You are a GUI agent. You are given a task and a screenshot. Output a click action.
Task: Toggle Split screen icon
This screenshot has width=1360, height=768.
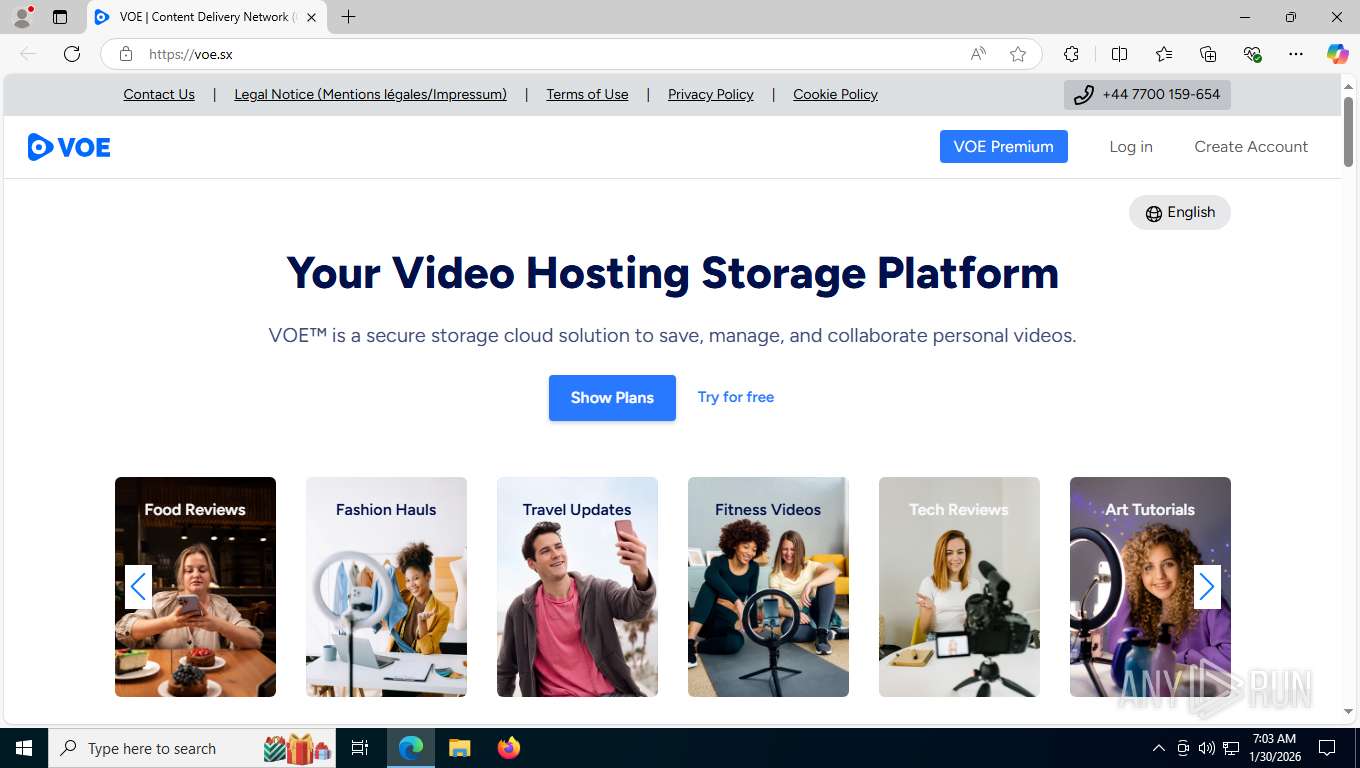click(x=1119, y=54)
